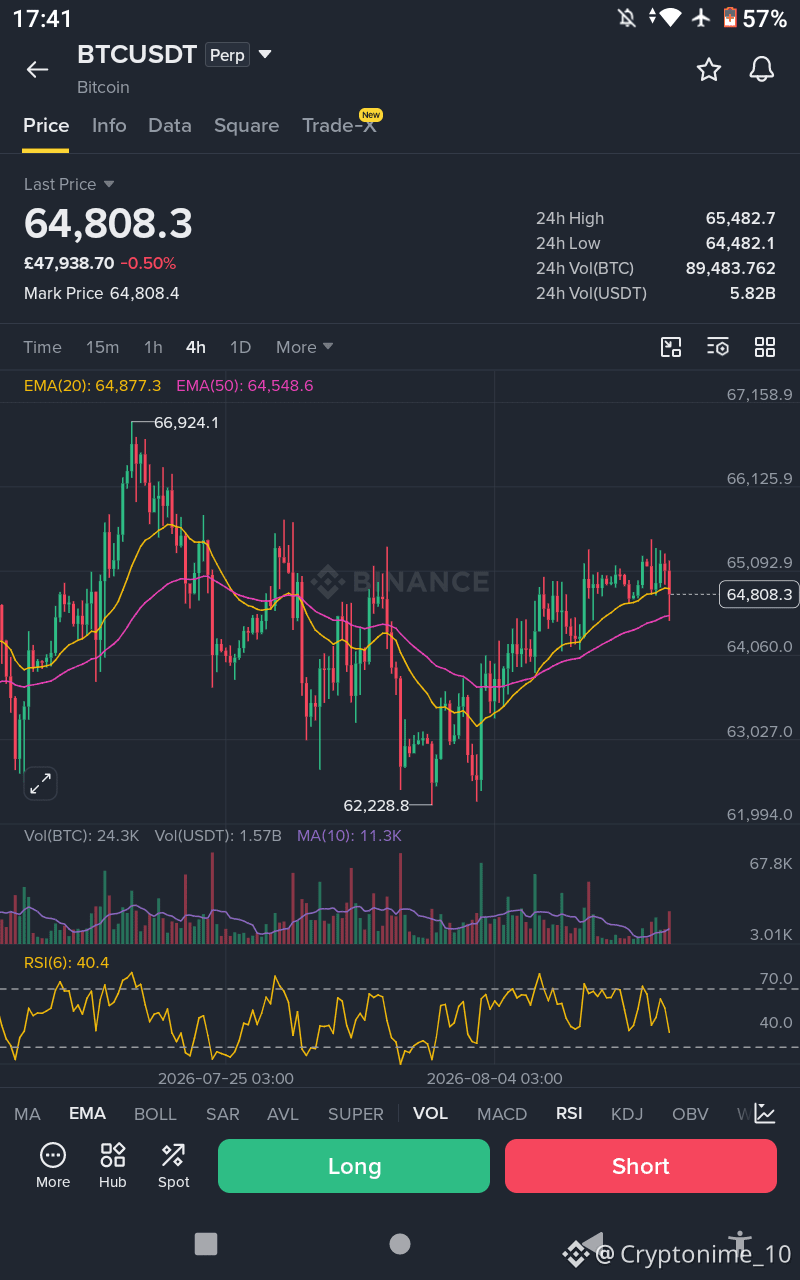
Task: Tap the 66,924.1 high marker on chart
Action: pos(186,423)
